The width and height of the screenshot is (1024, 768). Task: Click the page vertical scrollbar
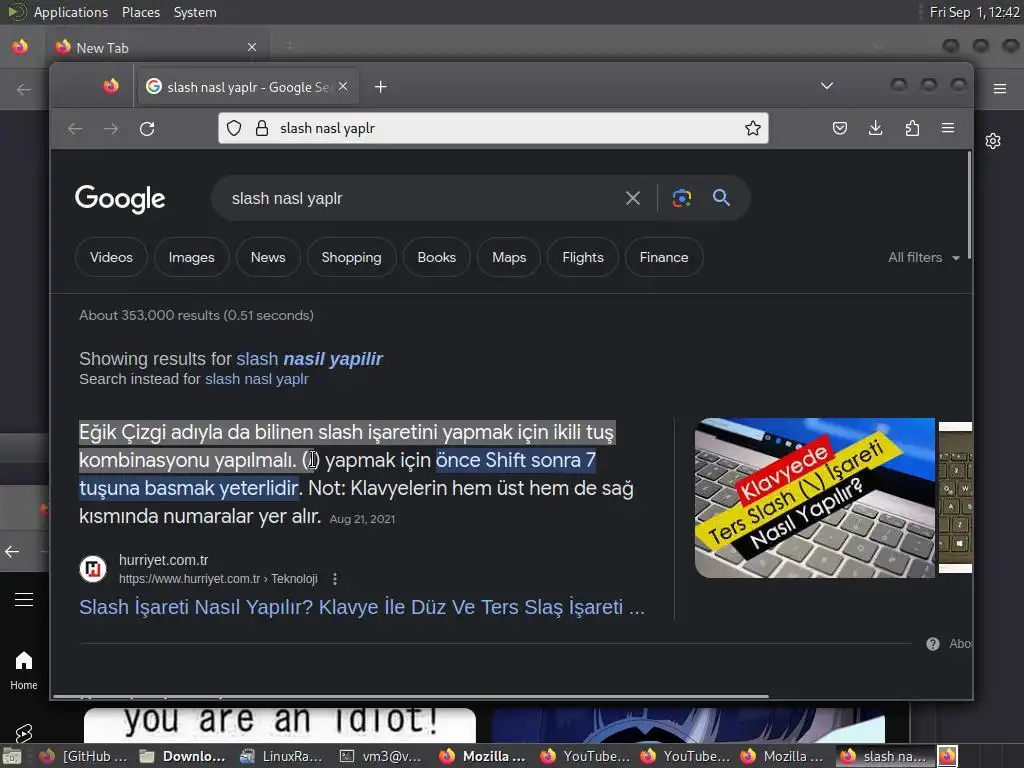click(x=969, y=206)
